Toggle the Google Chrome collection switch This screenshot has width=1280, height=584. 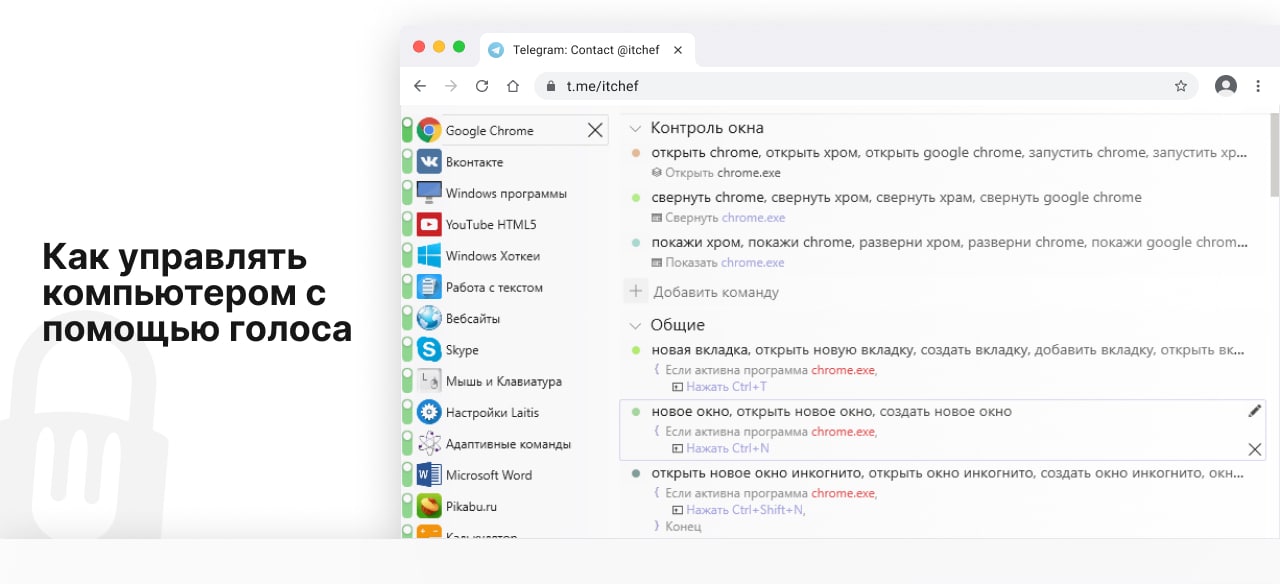click(407, 130)
